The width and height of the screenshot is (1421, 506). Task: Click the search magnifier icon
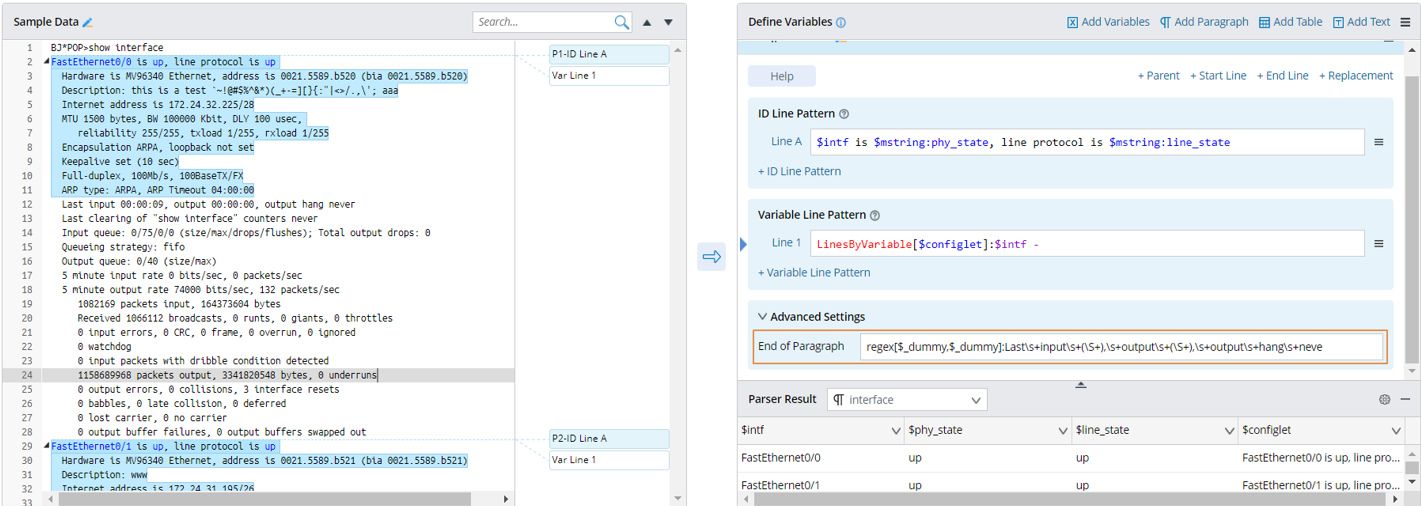tap(622, 22)
